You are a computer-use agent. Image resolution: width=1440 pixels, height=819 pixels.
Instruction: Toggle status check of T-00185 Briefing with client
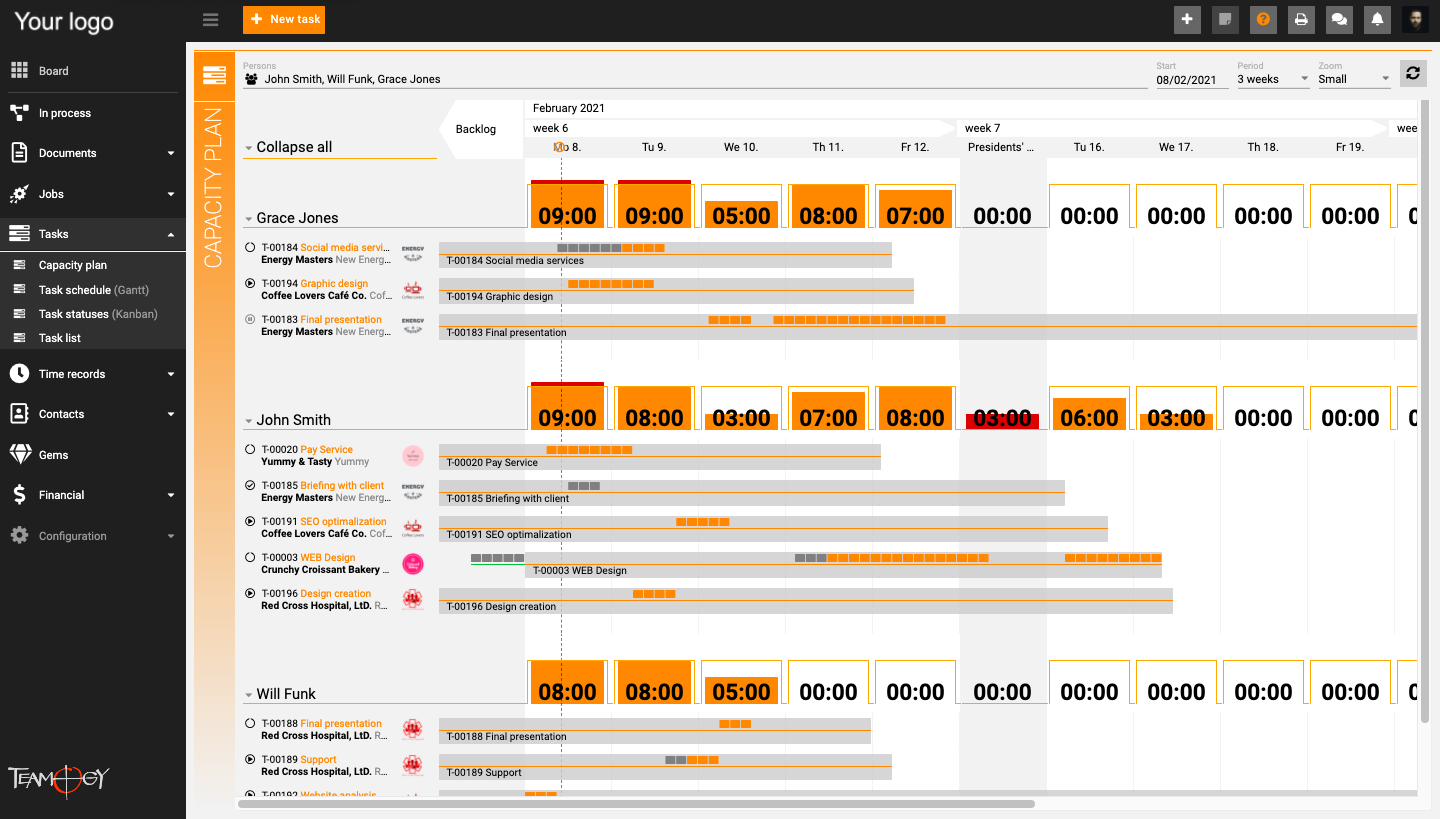tap(250, 485)
